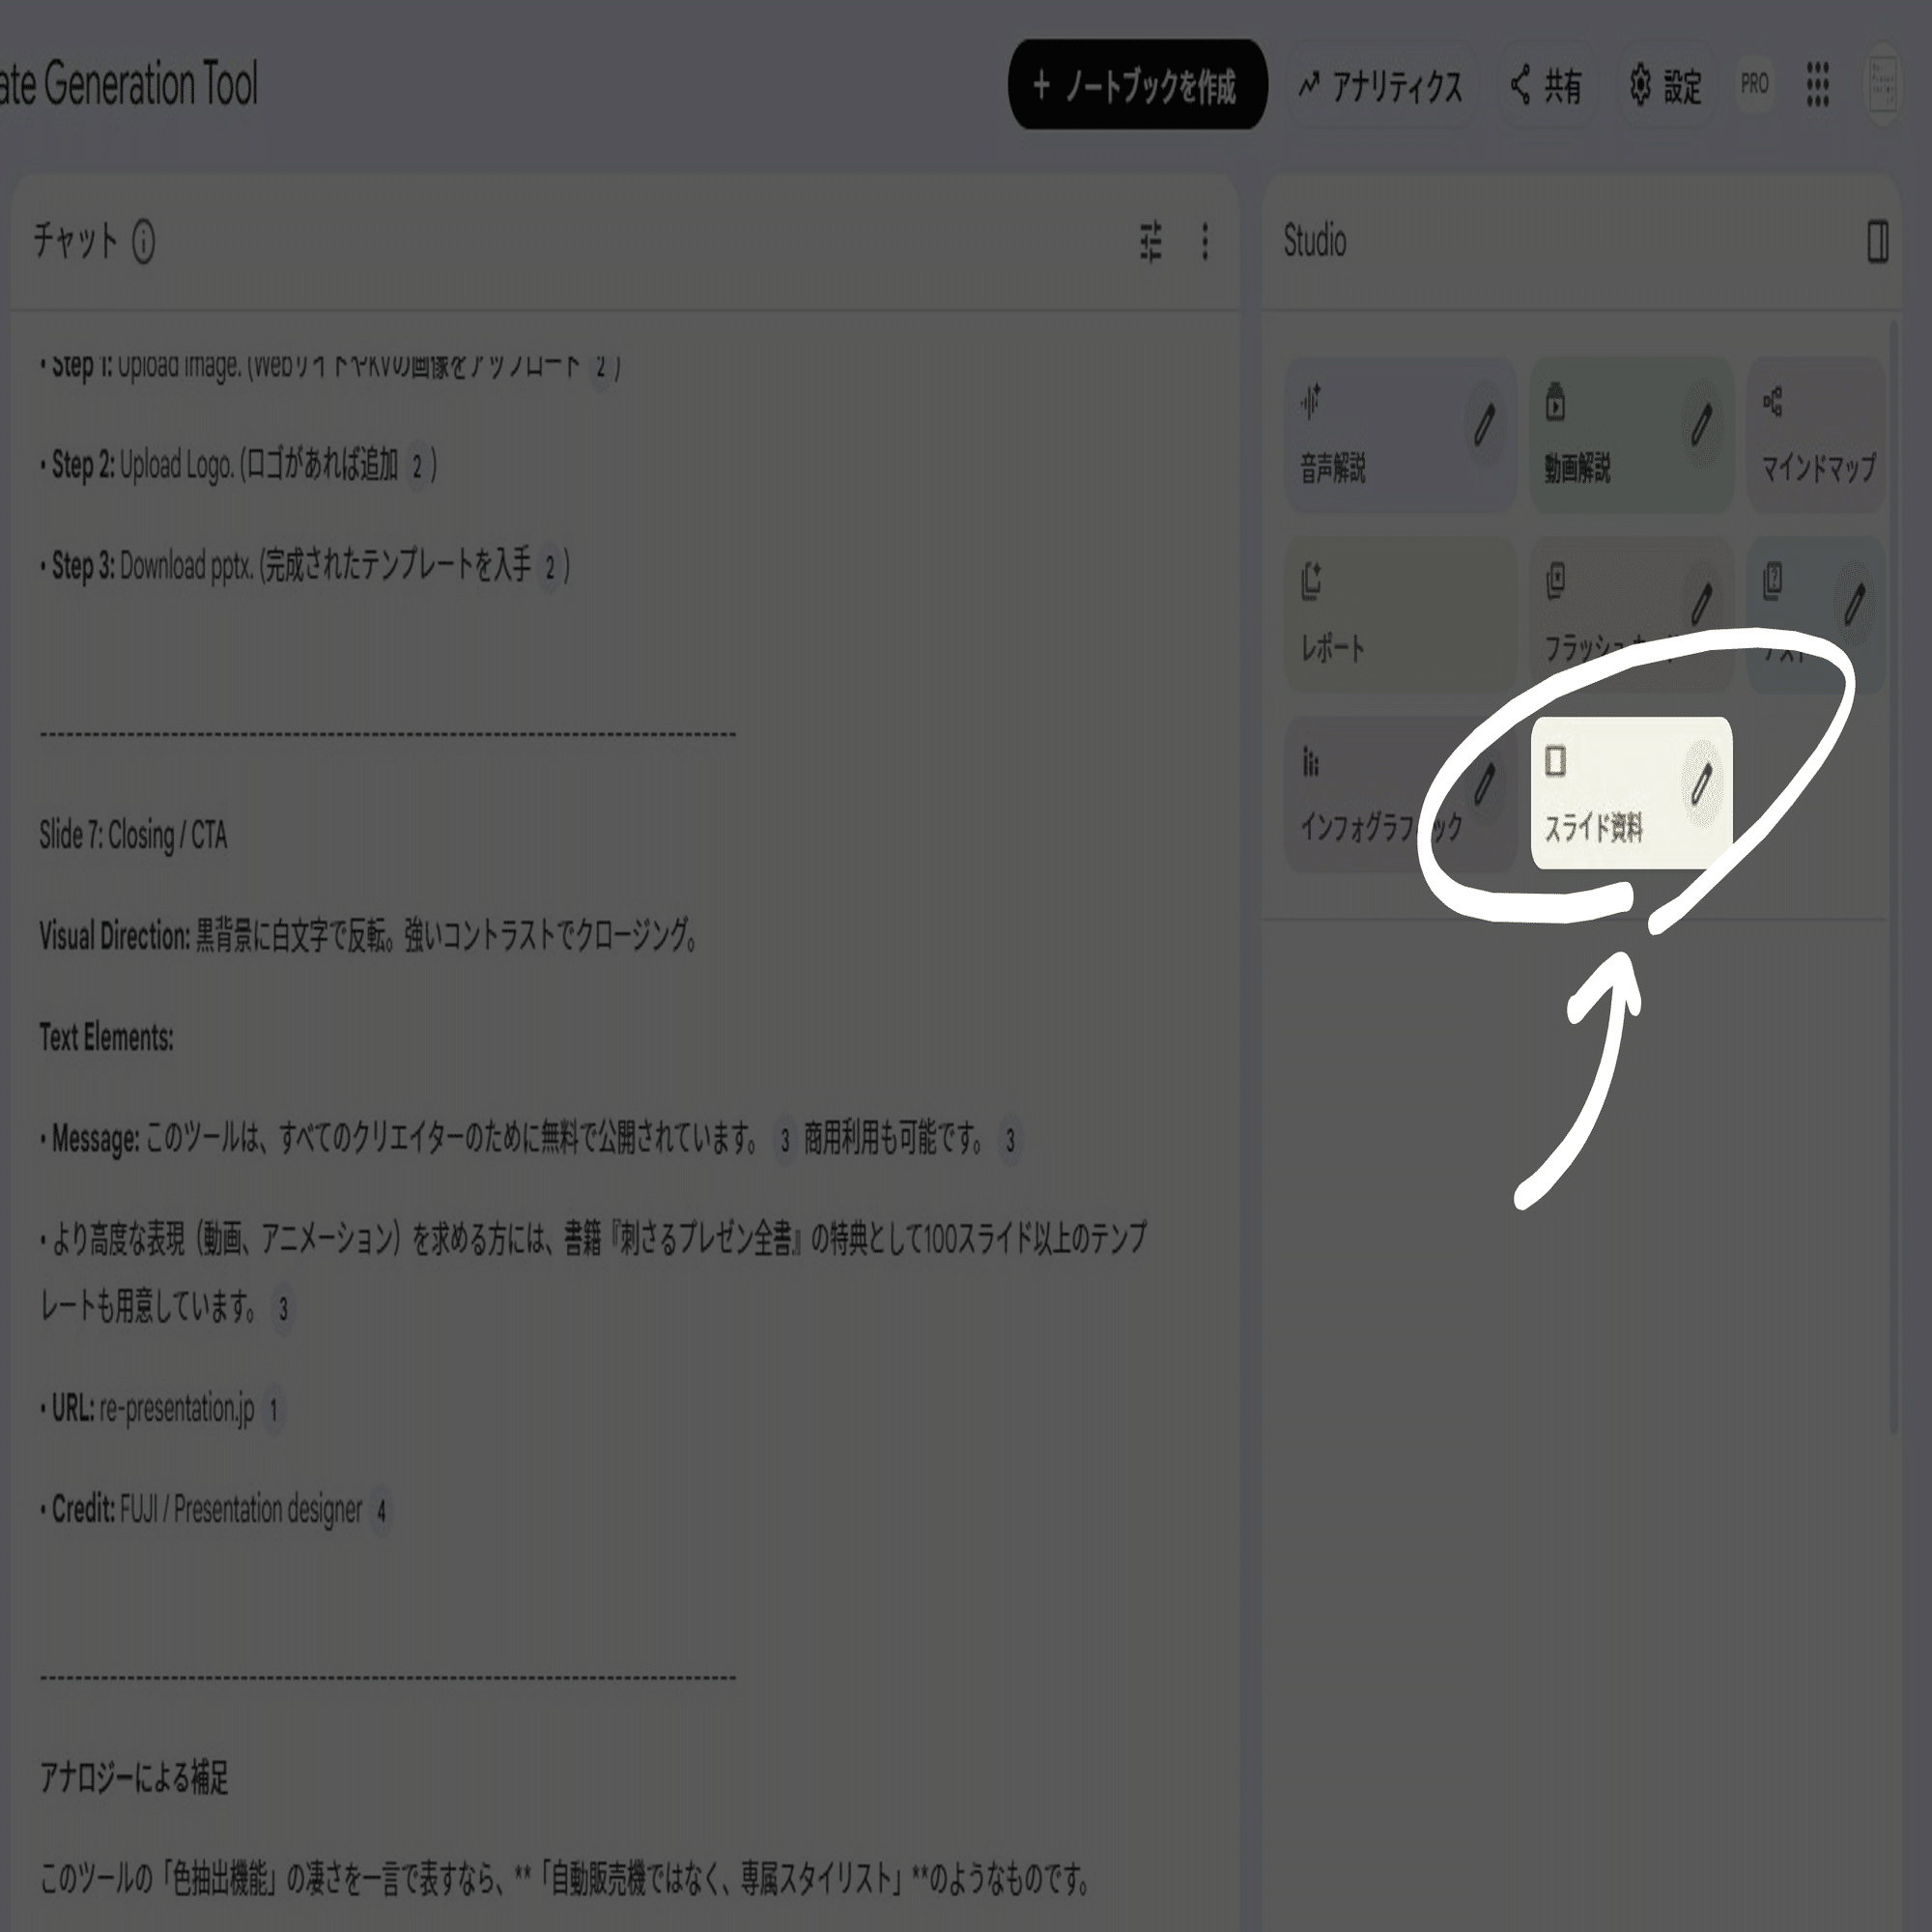This screenshot has width=1932, height=1932.
Task: Click citation 1 next to re-presentation.jp URL
Action: (x=273, y=1410)
